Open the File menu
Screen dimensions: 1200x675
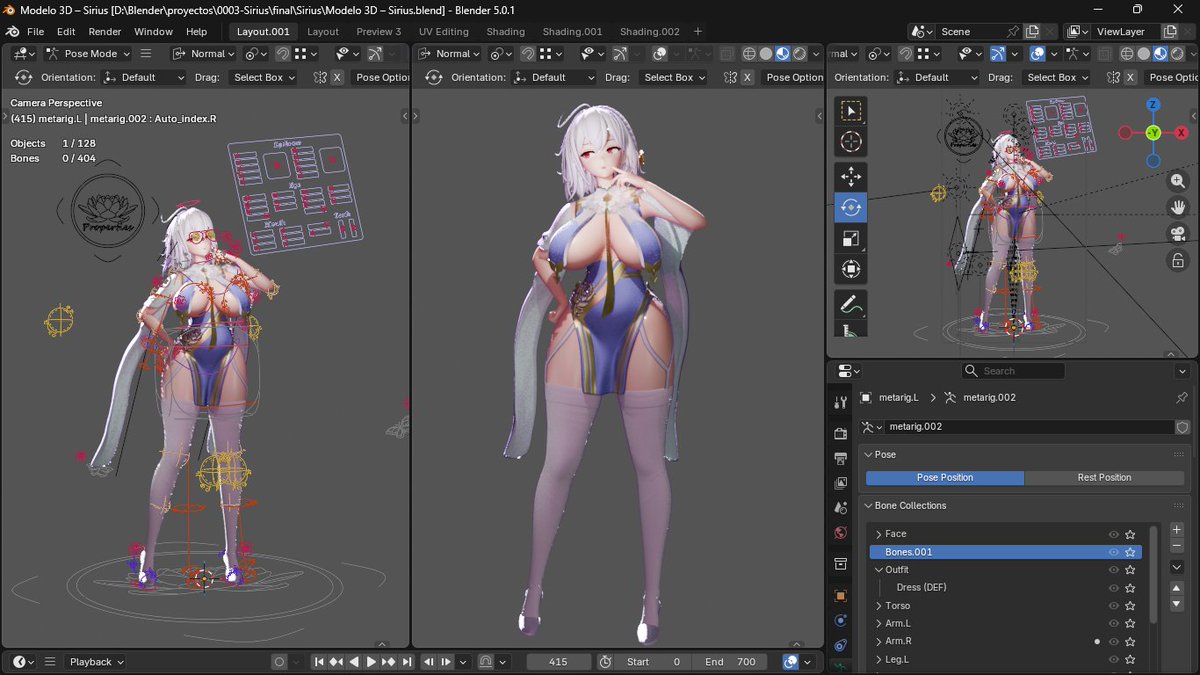pos(35,31)
